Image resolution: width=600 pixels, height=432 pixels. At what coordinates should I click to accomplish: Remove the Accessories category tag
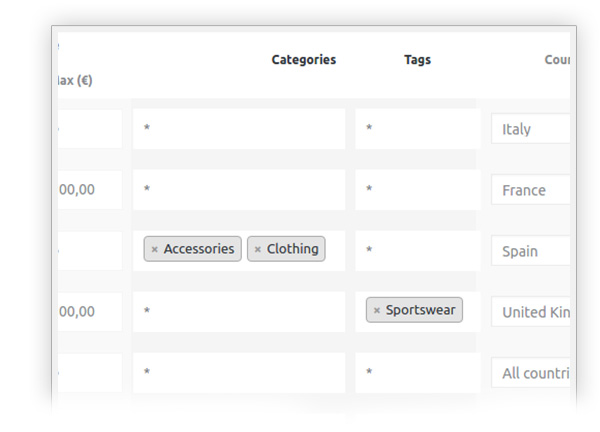155,250
